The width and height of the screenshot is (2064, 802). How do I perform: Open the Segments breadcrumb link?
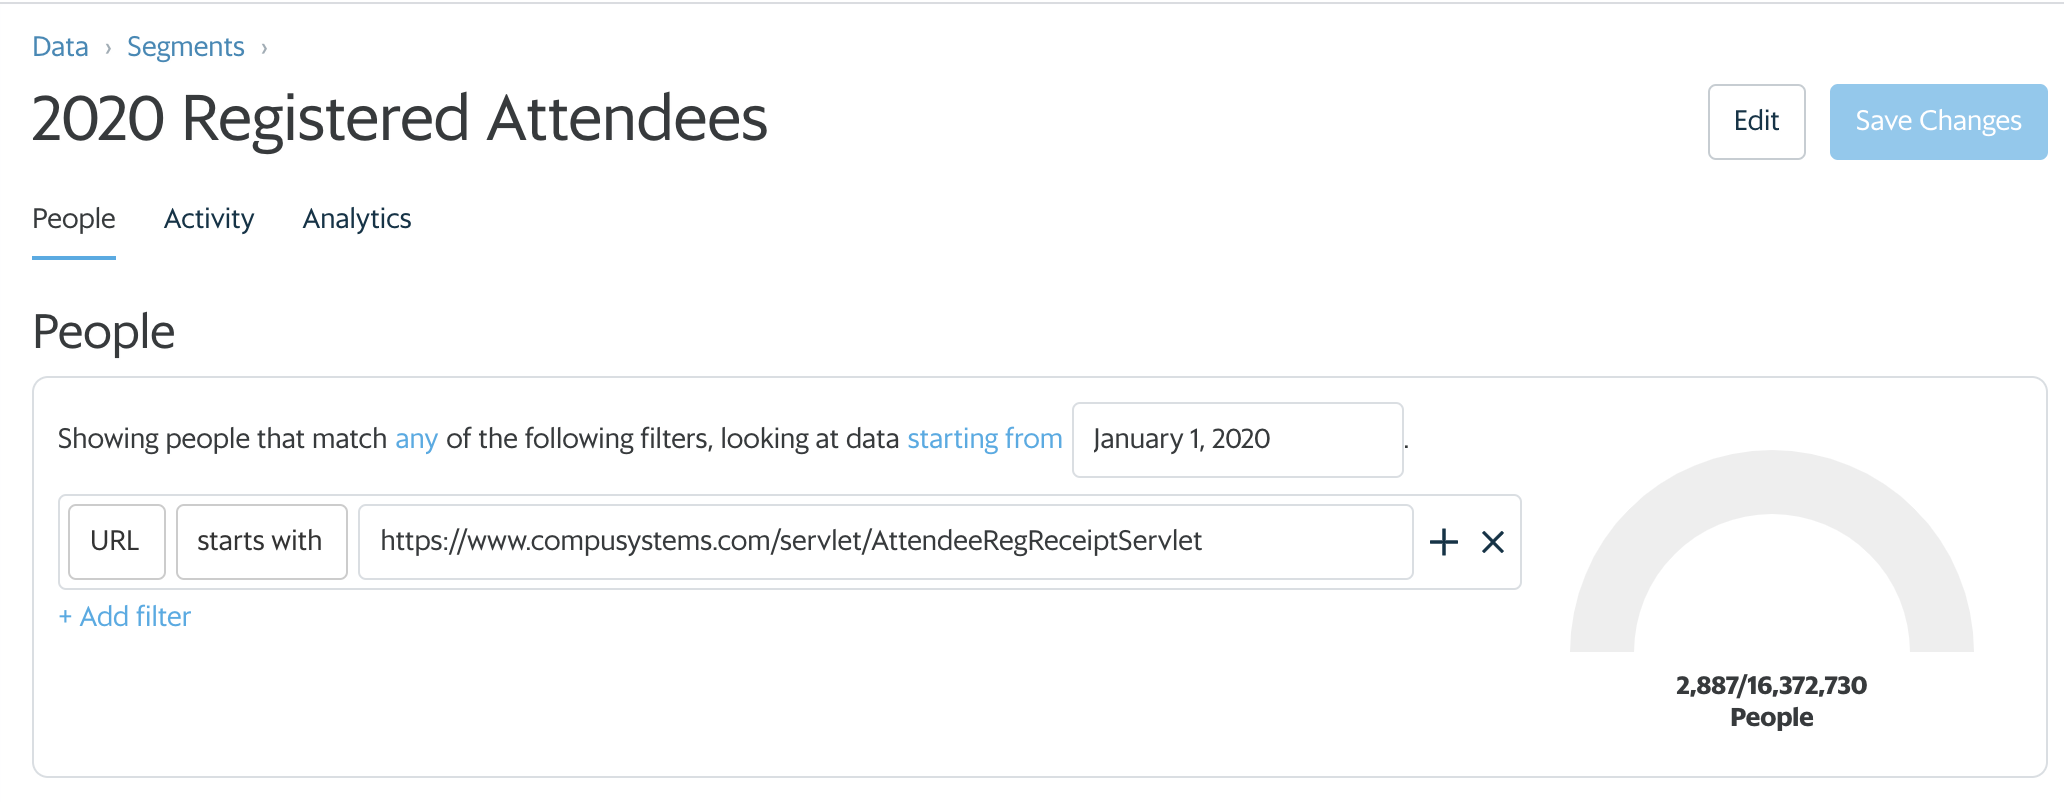(186, 46)
